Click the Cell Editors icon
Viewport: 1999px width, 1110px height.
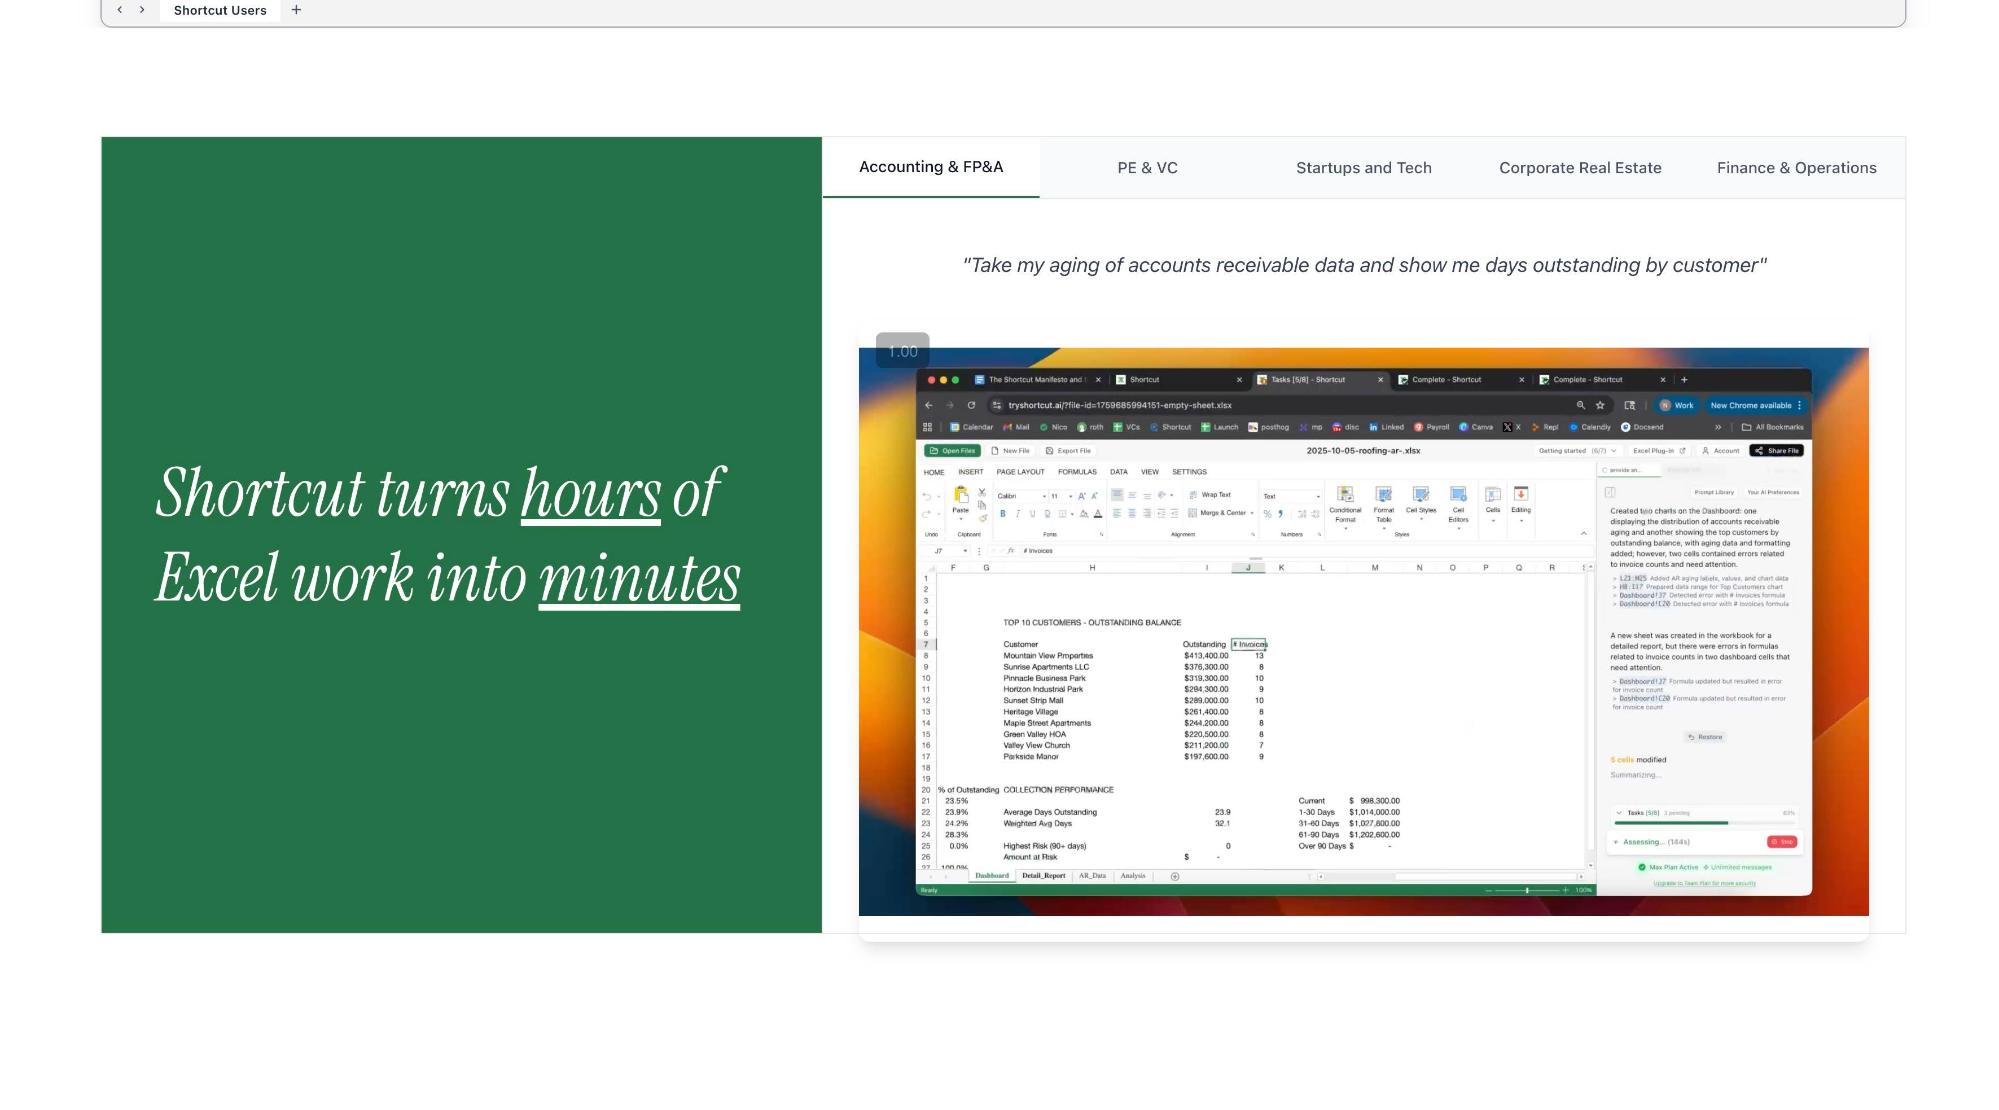(x=1458, y=495)
